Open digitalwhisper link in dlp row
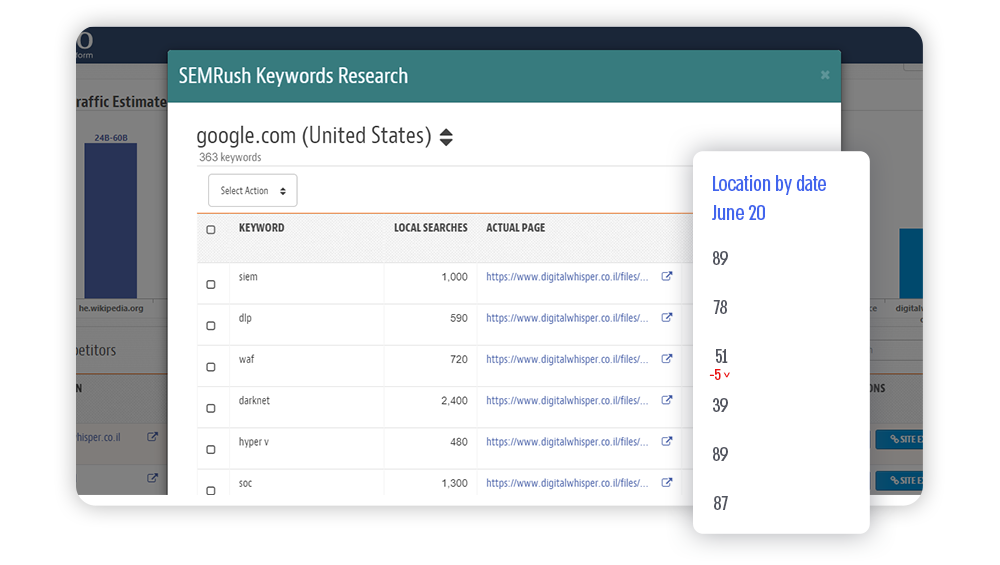 567,318
